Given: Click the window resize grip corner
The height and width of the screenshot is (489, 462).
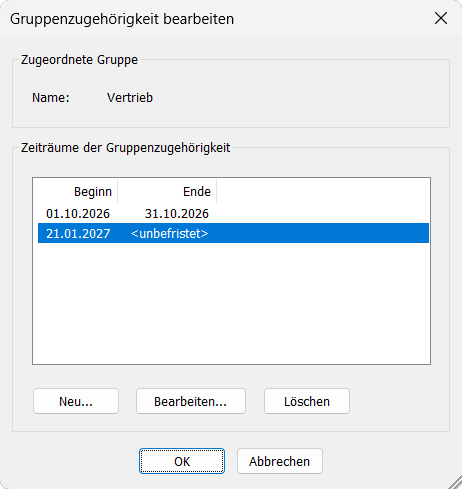Looking at the screenshot, I should [454, 482].
